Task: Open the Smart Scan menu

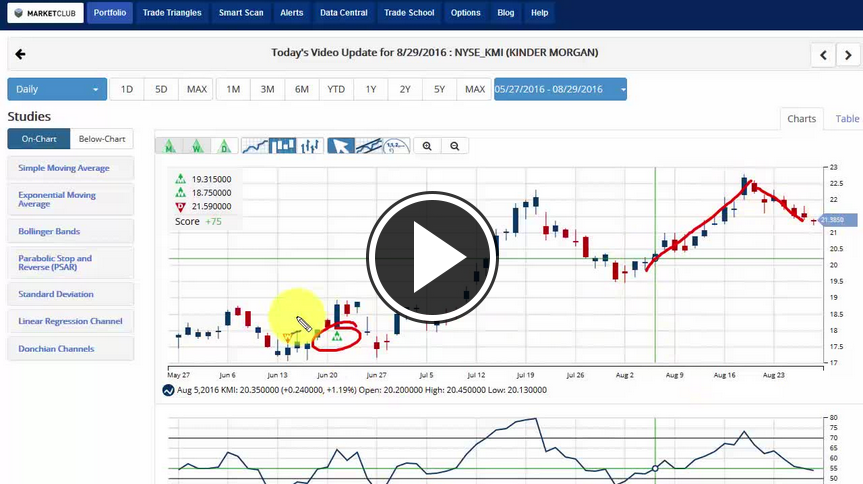Action: [x=241, y=13]
